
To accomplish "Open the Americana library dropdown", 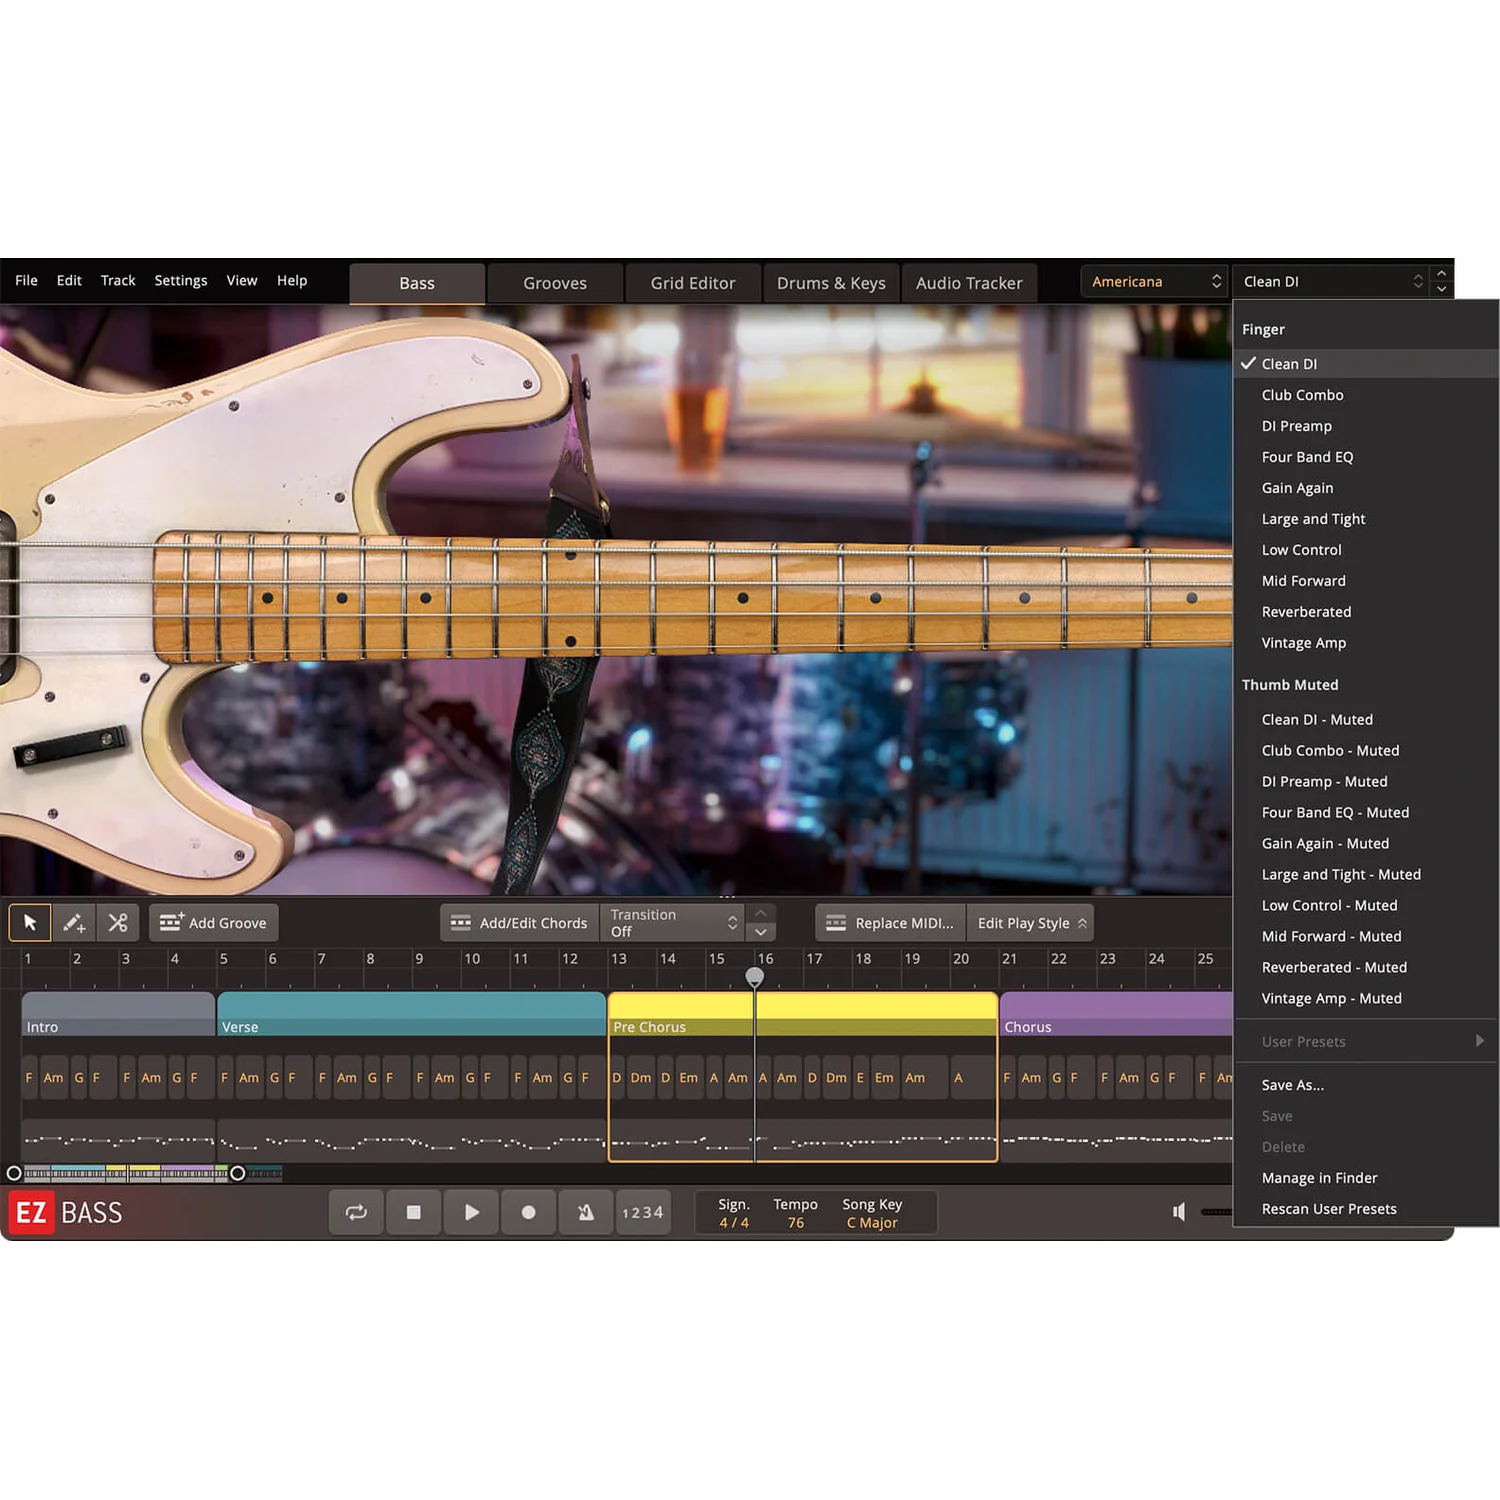I will pos(1154,282).
